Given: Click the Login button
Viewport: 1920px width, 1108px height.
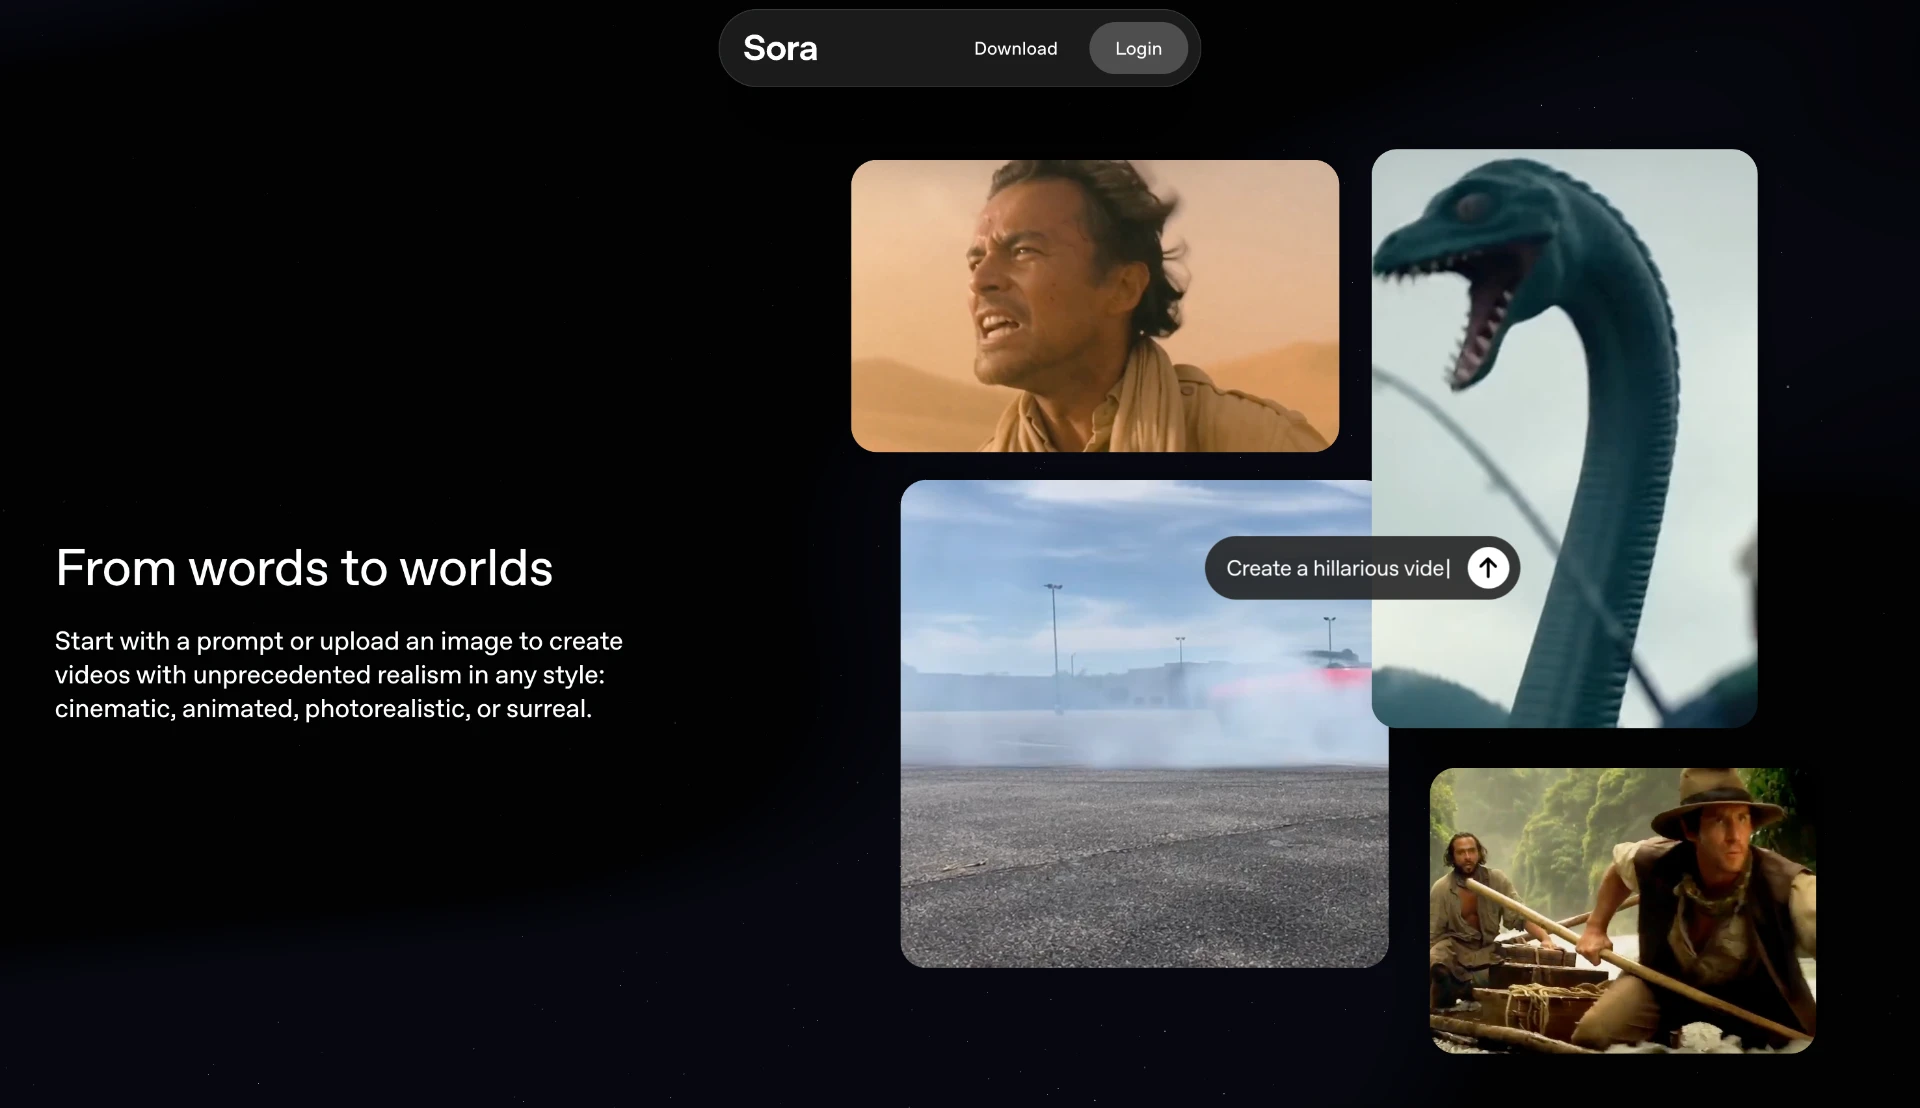Looking at the screenshot, I should [x=1138, y=48].
